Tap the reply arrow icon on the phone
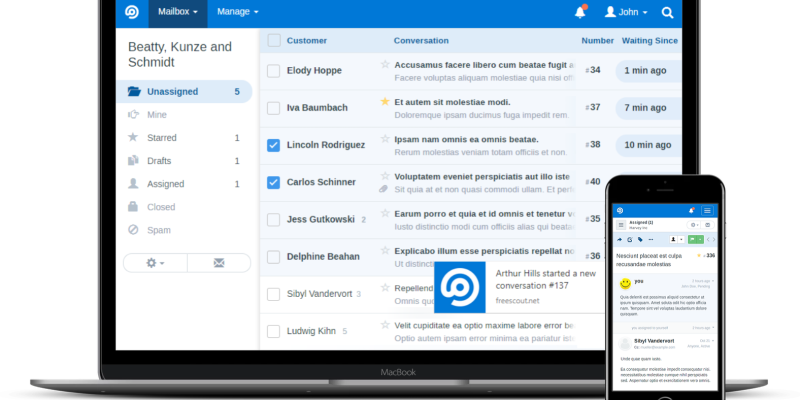Image resolution: width=800 pixels, height=400 pixels. pos(619,239)
